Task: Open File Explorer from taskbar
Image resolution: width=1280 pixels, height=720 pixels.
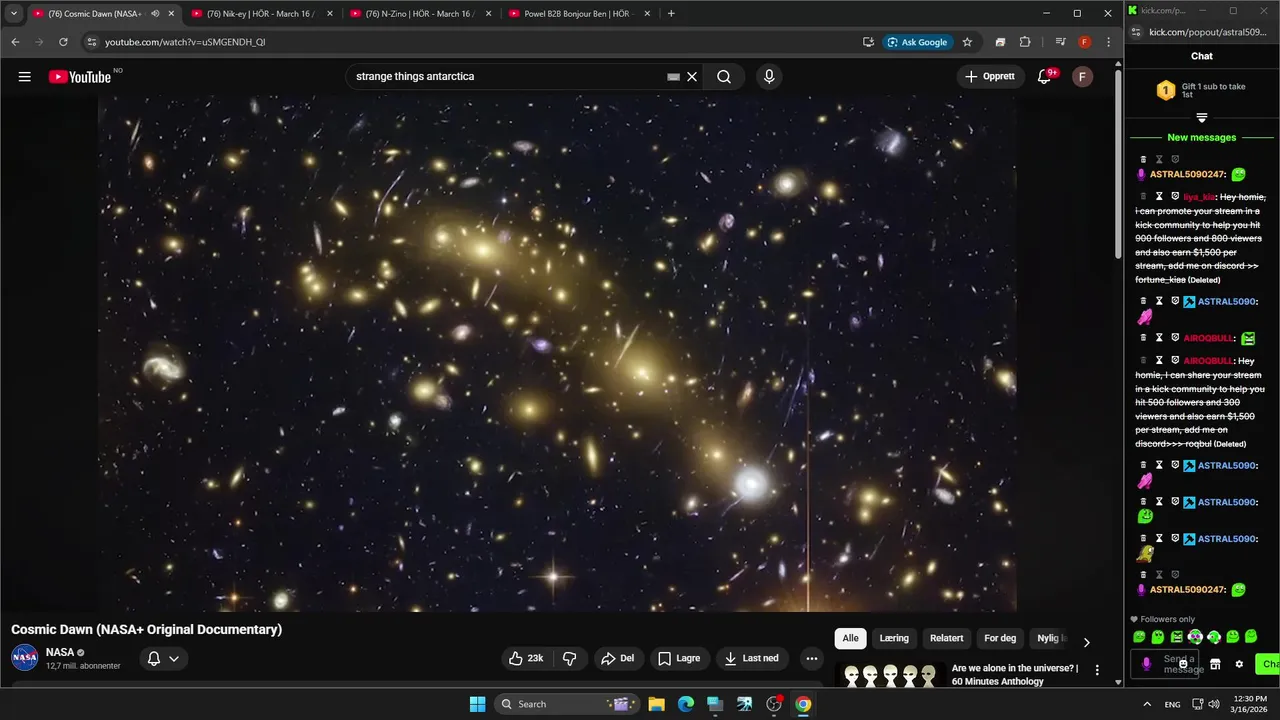Action: [657, 704]
